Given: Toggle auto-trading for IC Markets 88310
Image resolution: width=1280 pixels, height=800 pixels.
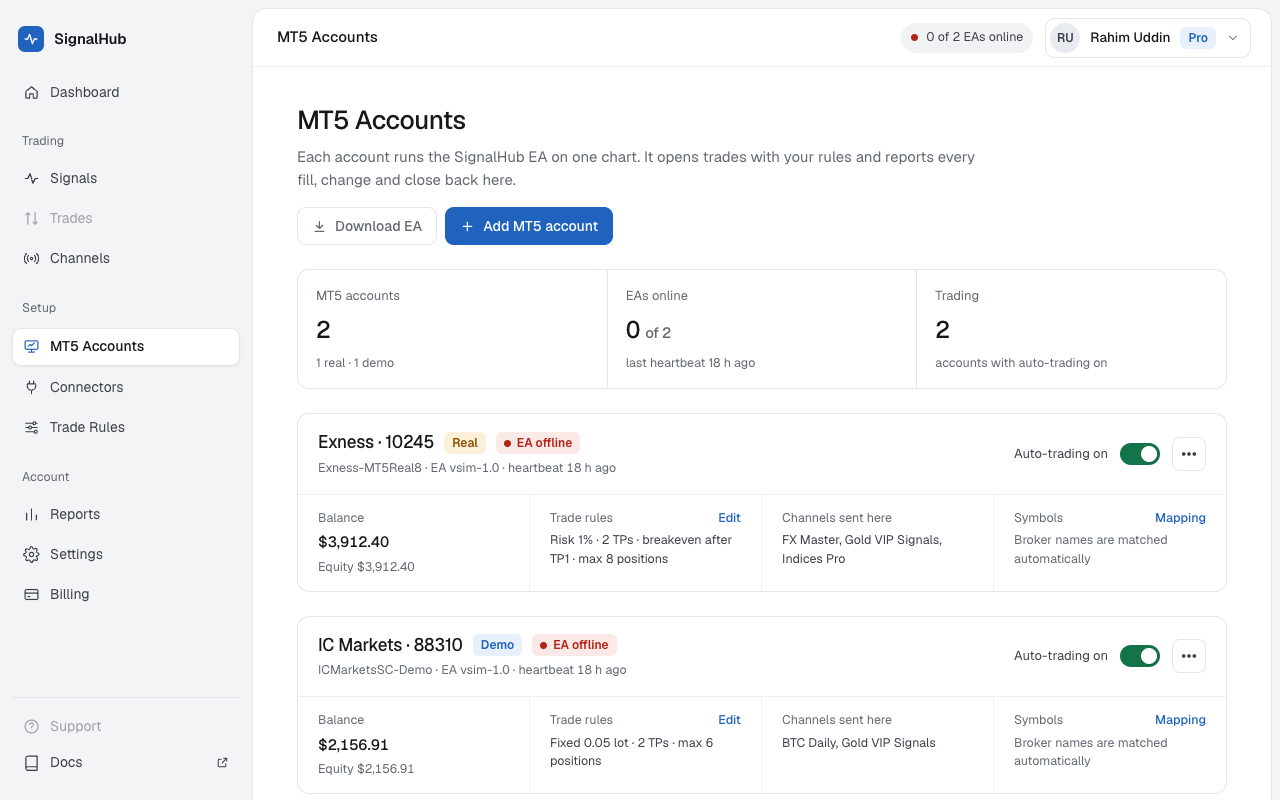Looking at the screenshot, I should (x=1140, y=656).
